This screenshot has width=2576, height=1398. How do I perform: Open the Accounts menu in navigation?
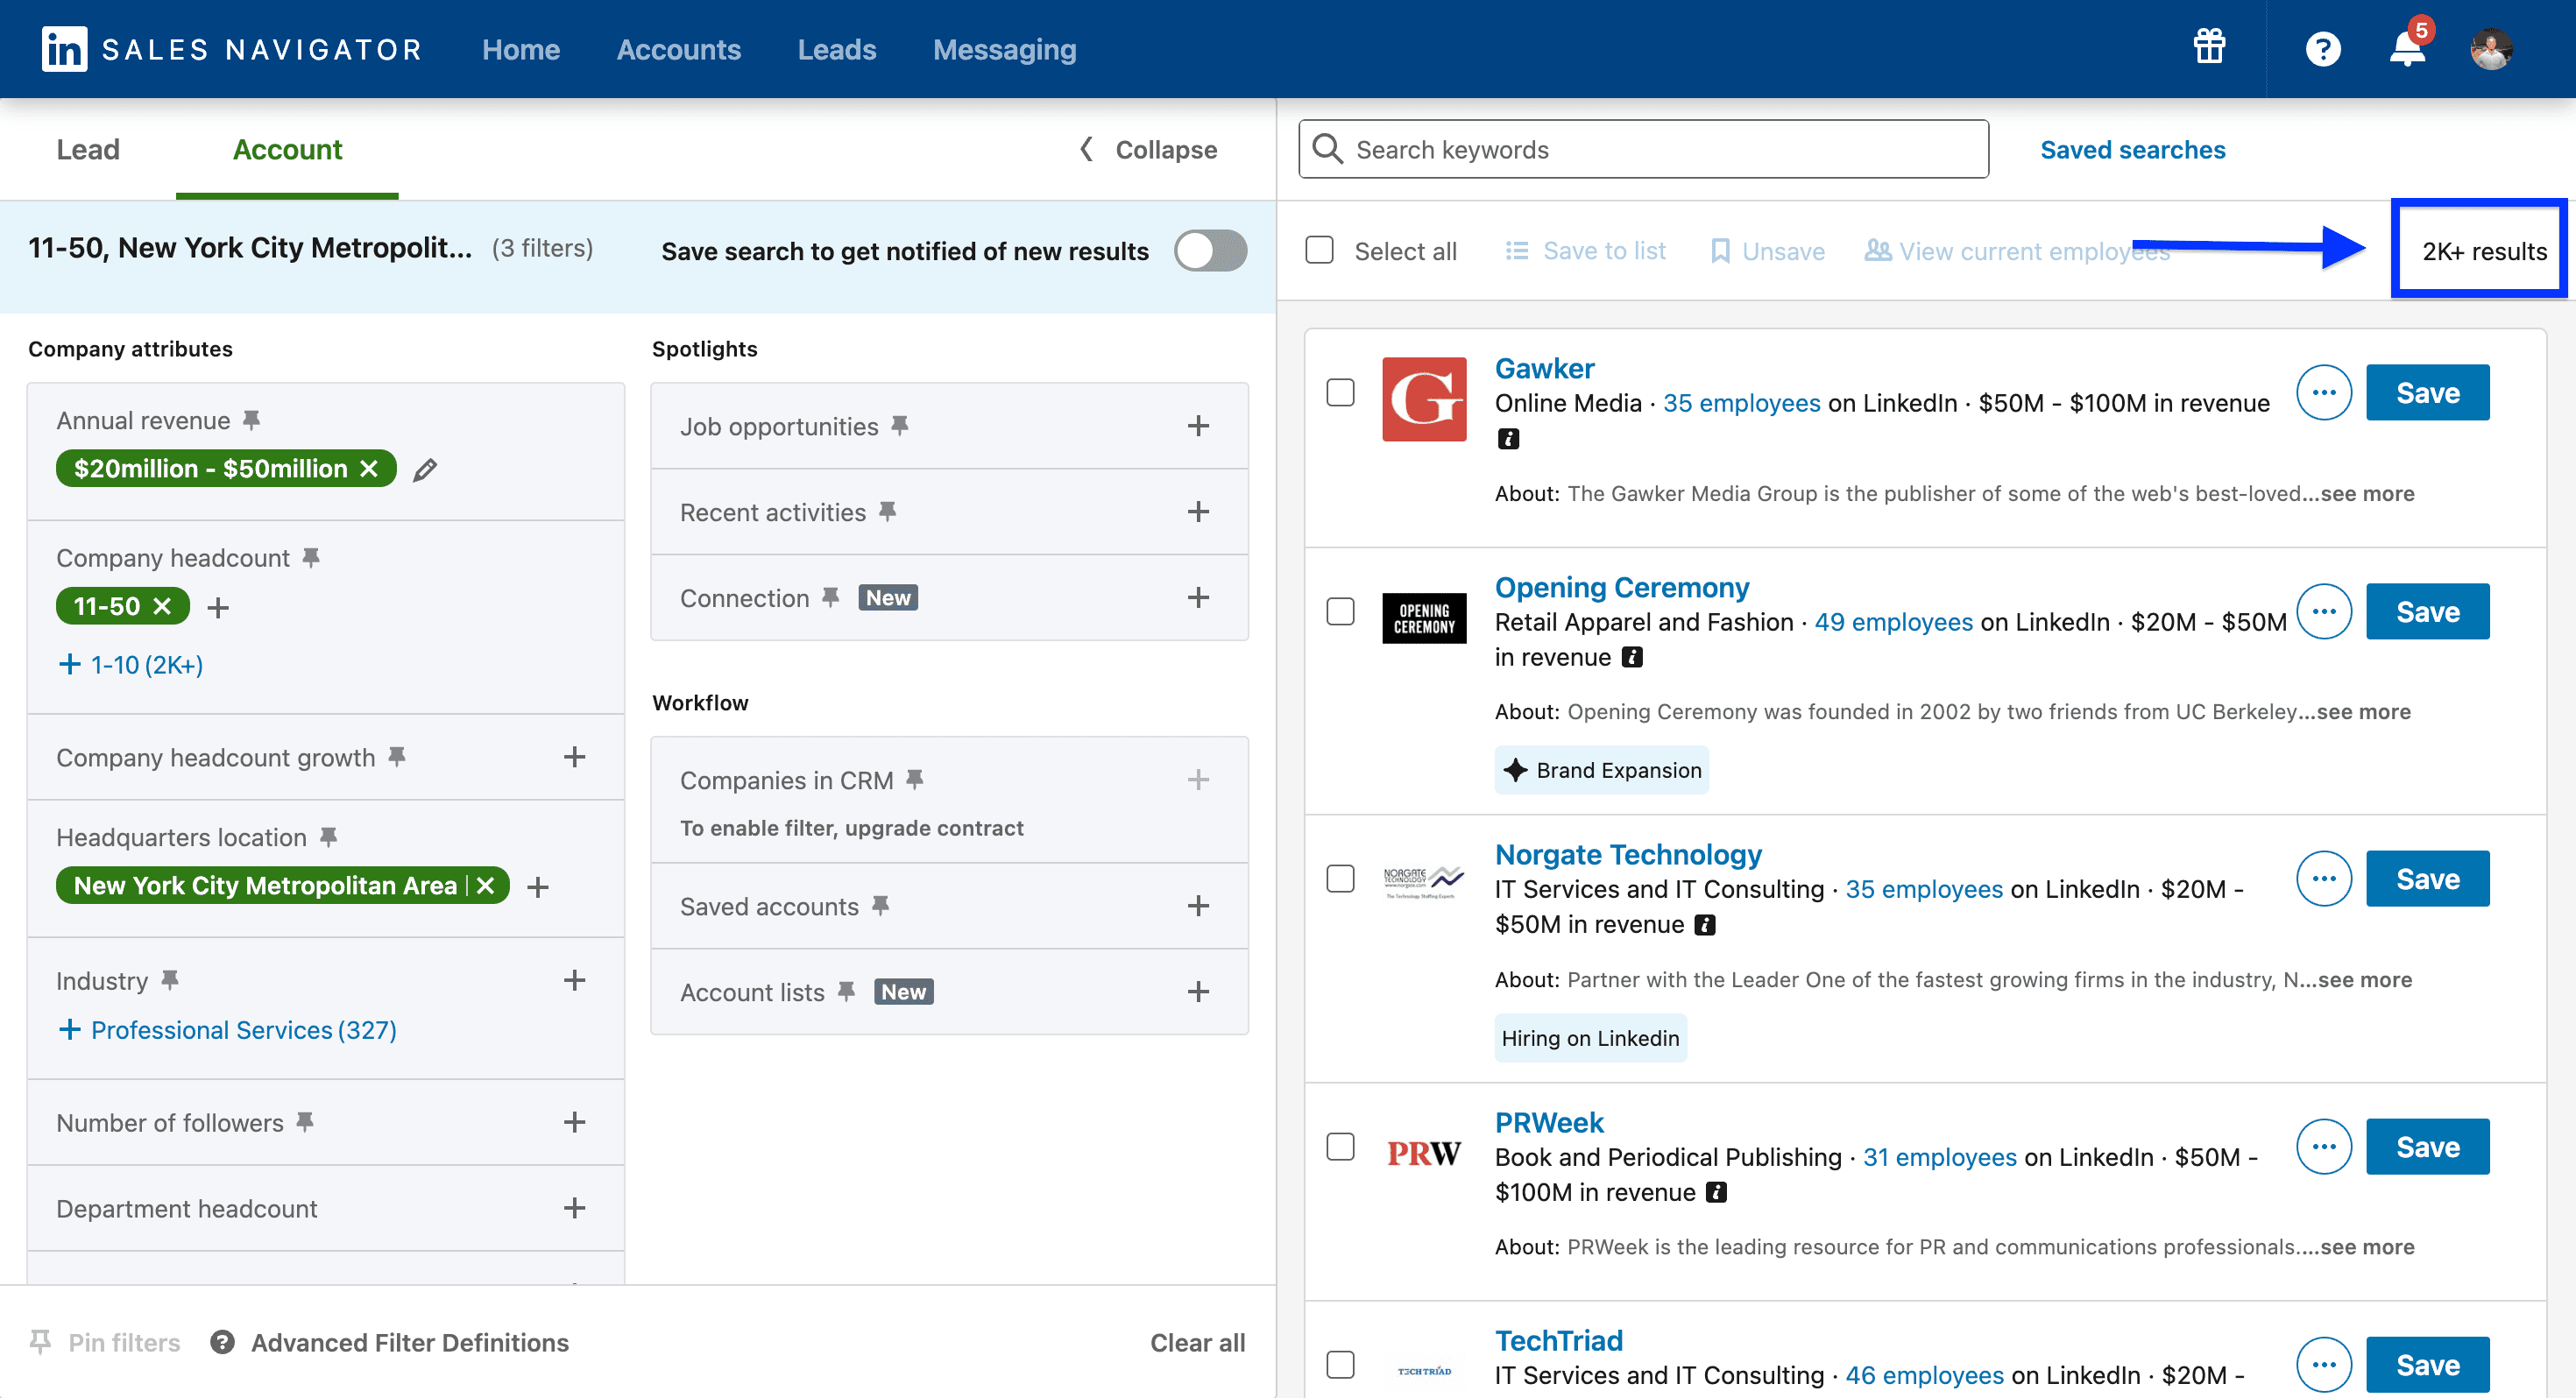[x=678, y=49]
